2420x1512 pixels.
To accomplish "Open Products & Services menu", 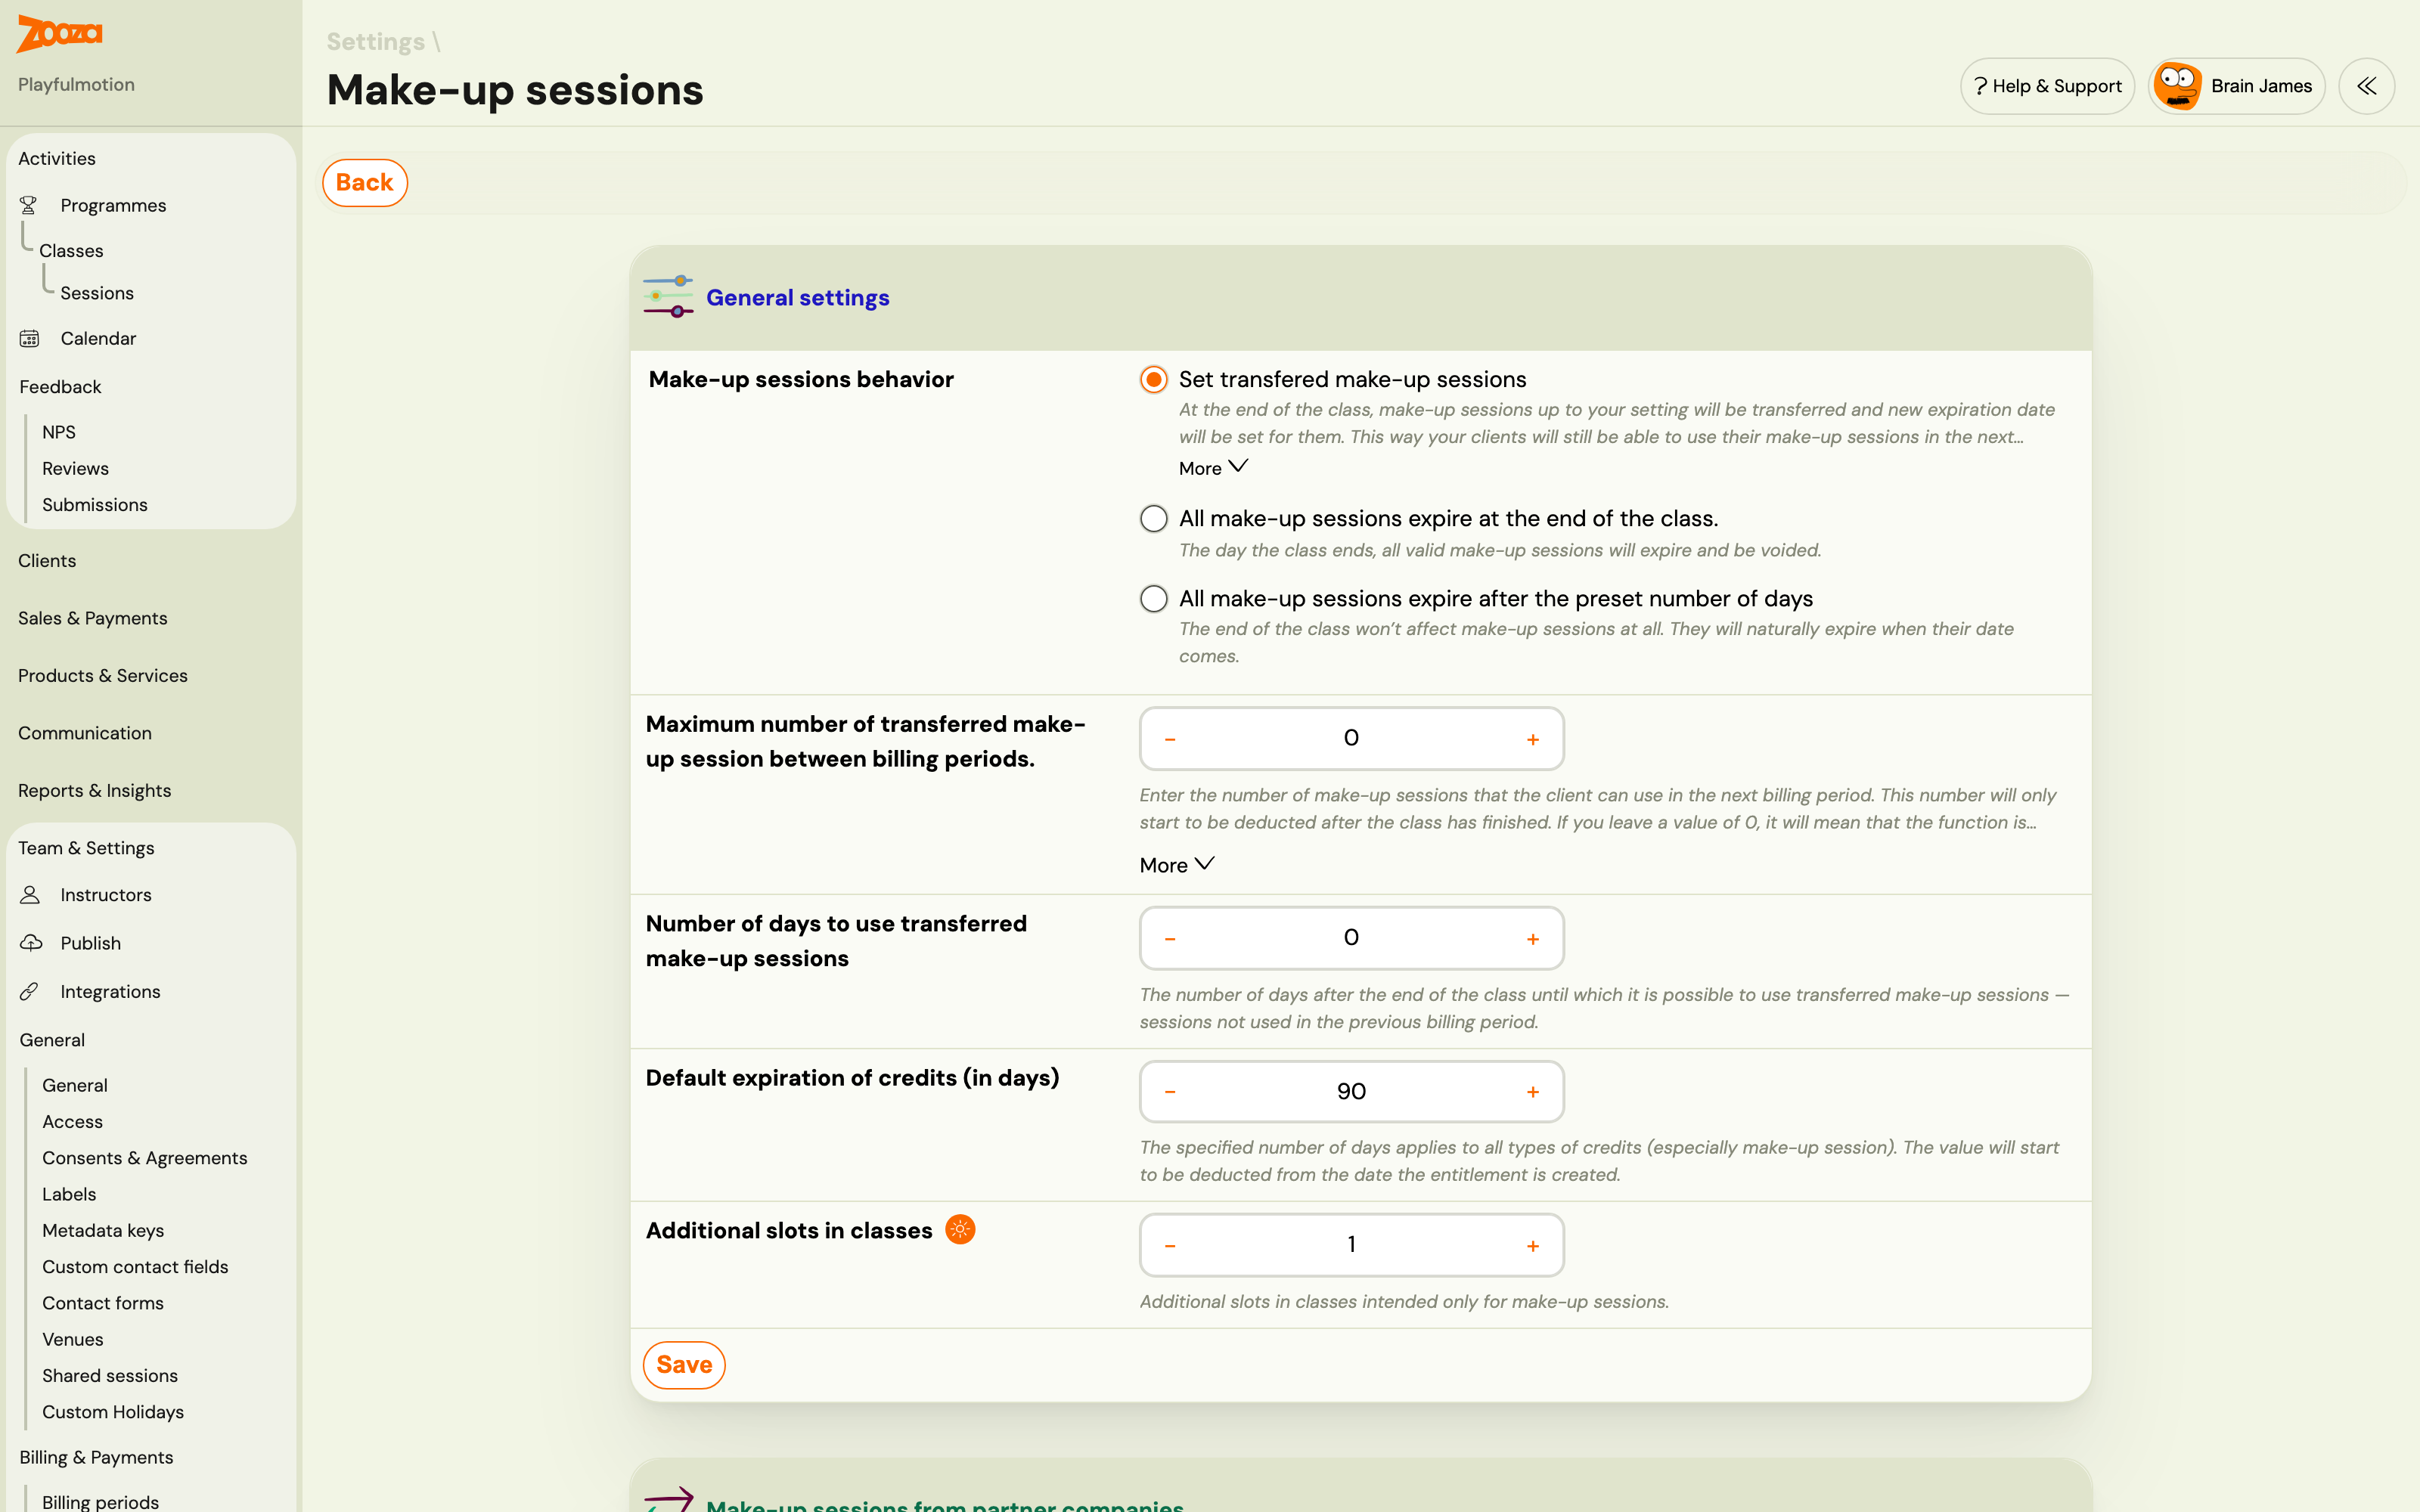I will [x=103, y=675].
